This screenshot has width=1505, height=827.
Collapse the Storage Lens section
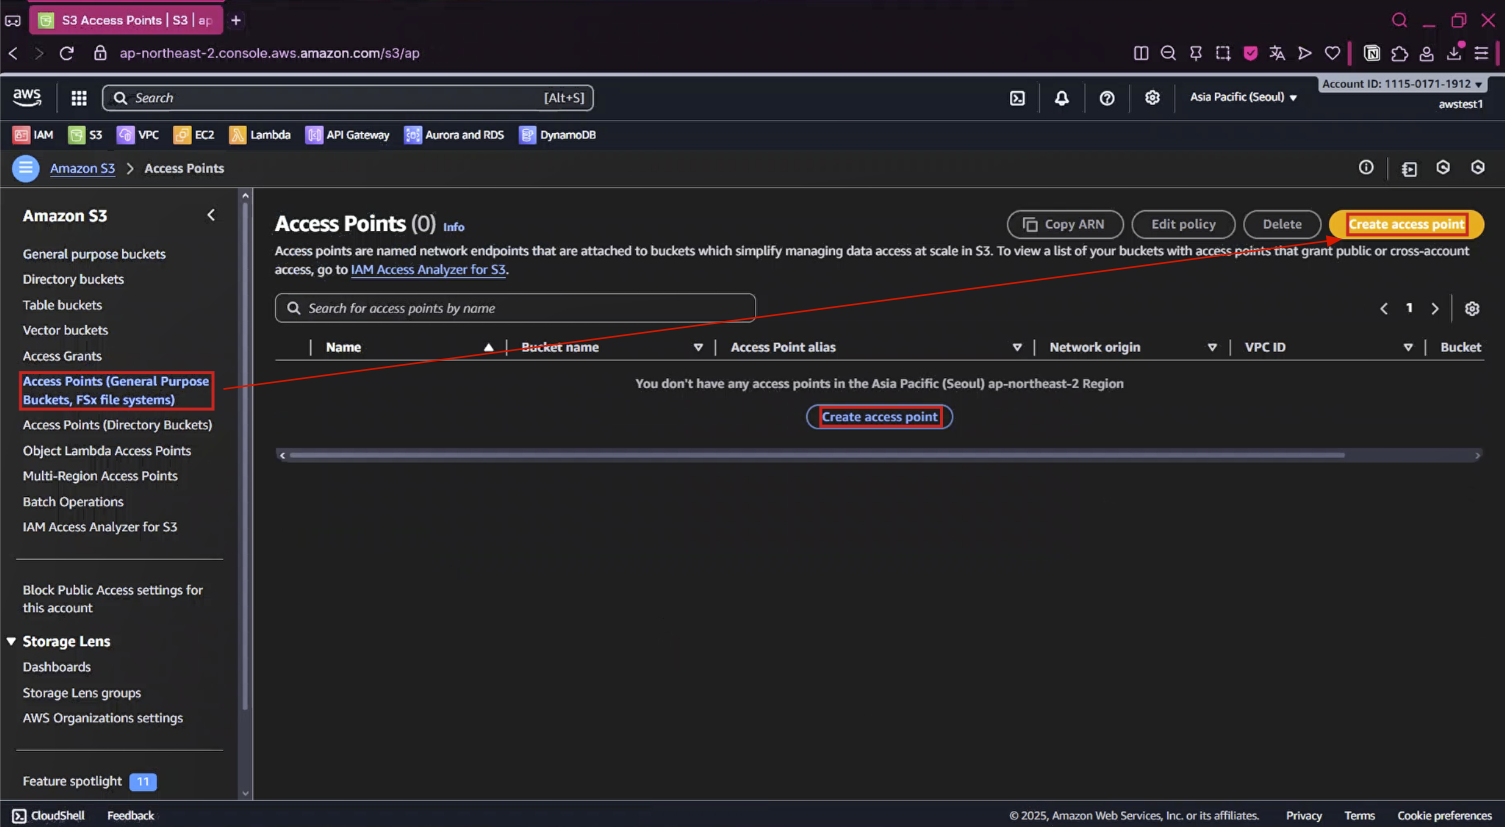(11, 641)
